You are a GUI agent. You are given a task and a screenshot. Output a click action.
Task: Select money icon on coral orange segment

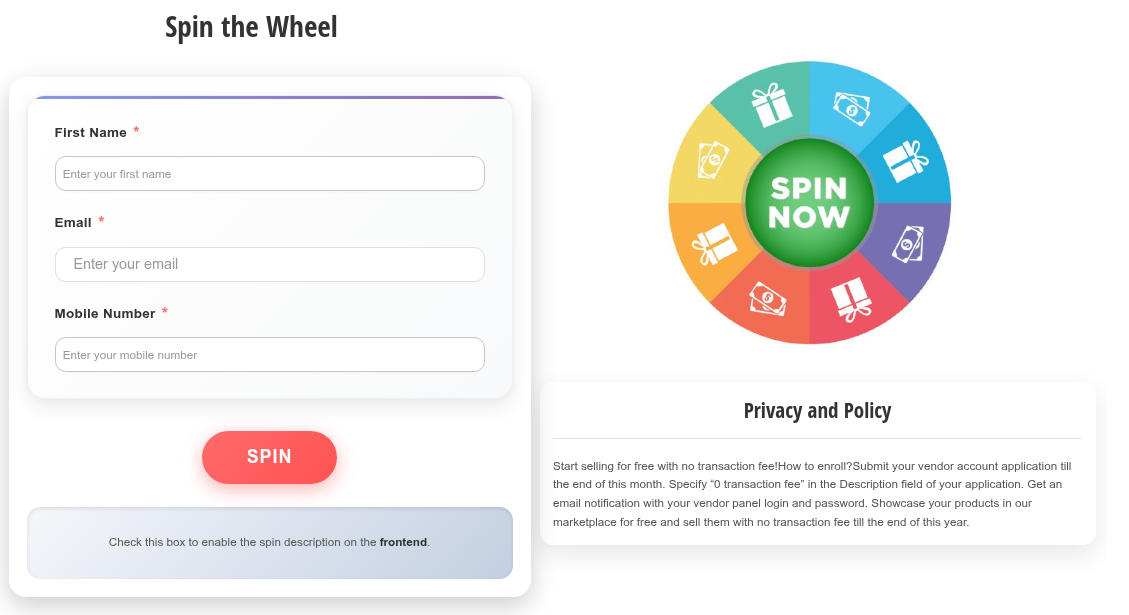(768, 299)
